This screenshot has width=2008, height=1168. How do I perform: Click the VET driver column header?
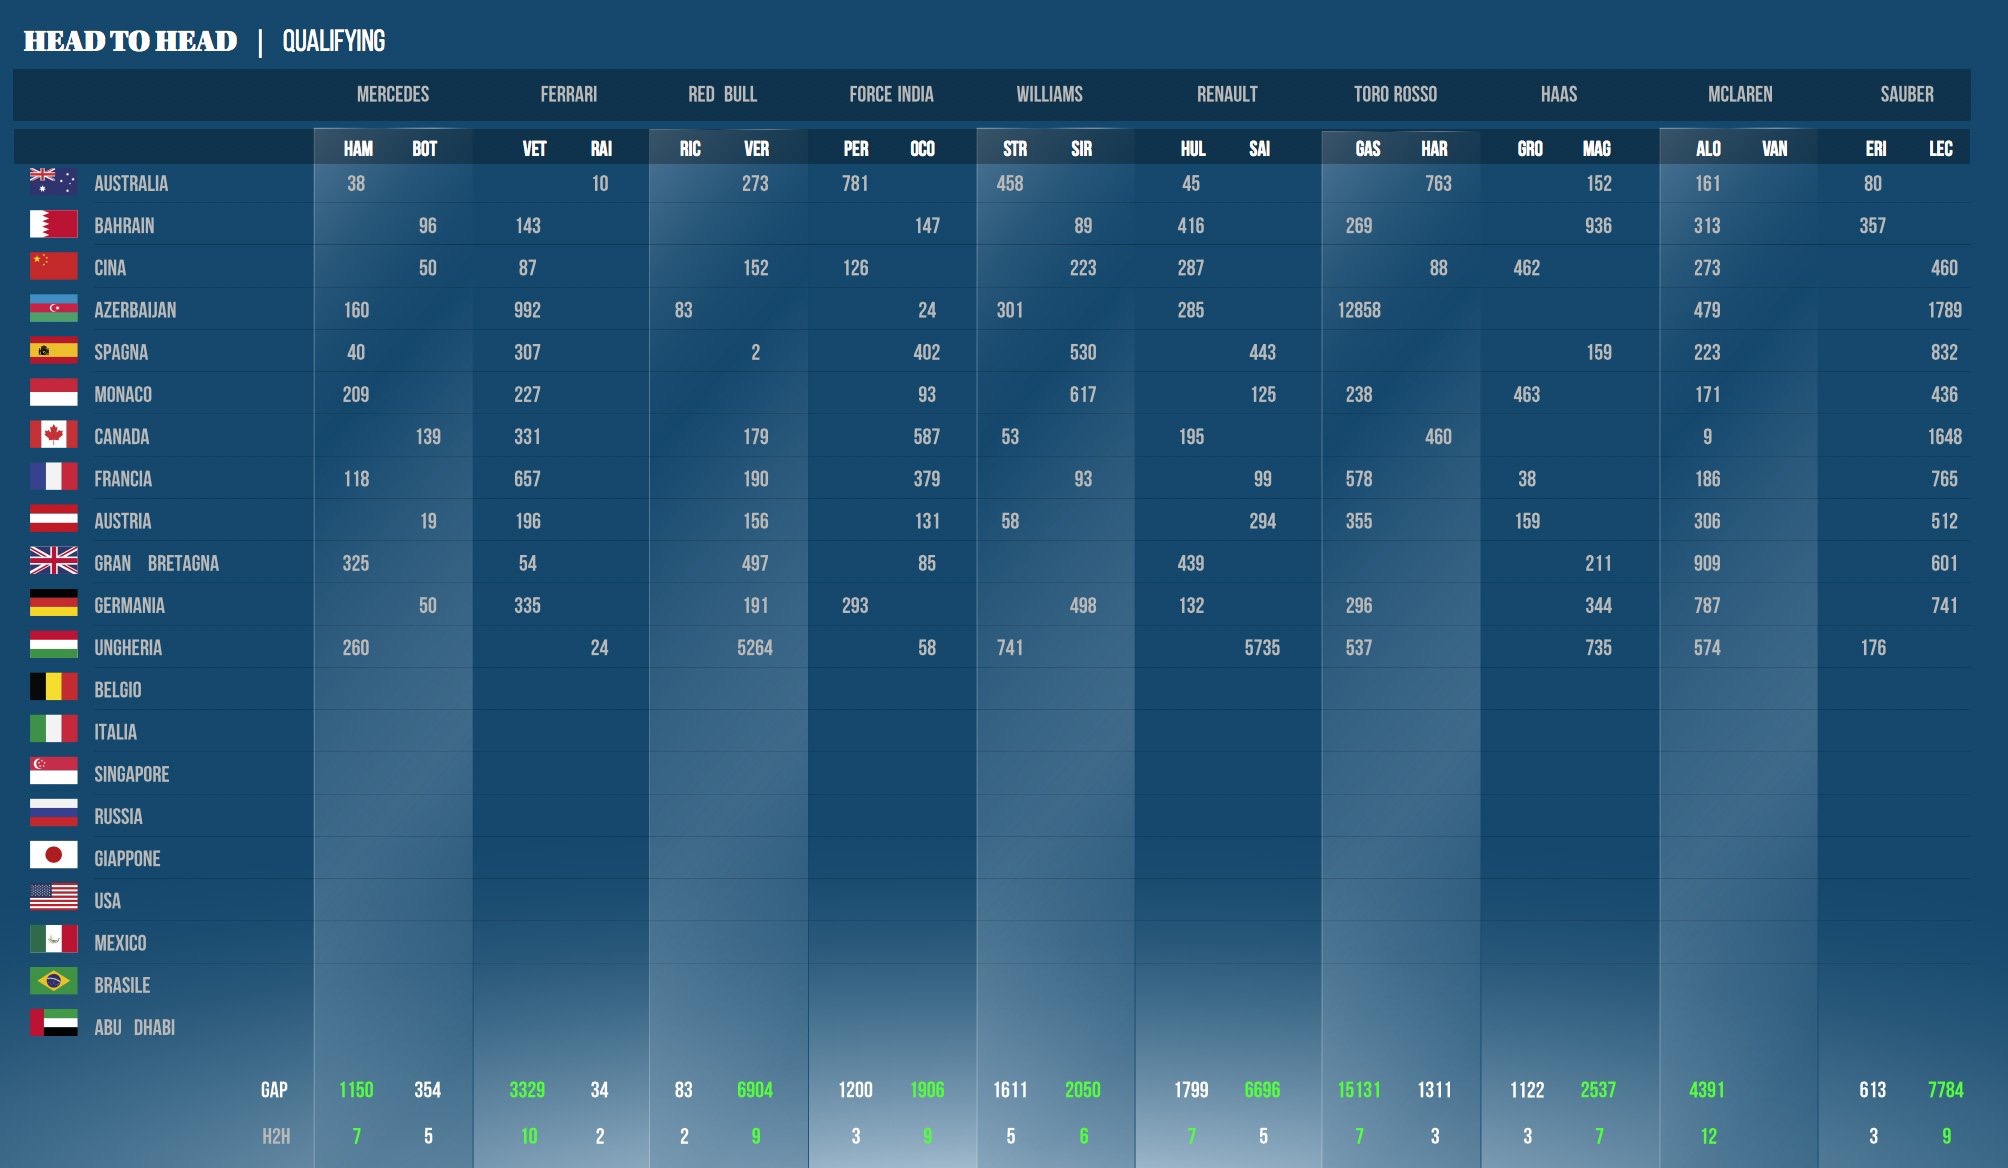pyautogui.click(x=534, y=149)
